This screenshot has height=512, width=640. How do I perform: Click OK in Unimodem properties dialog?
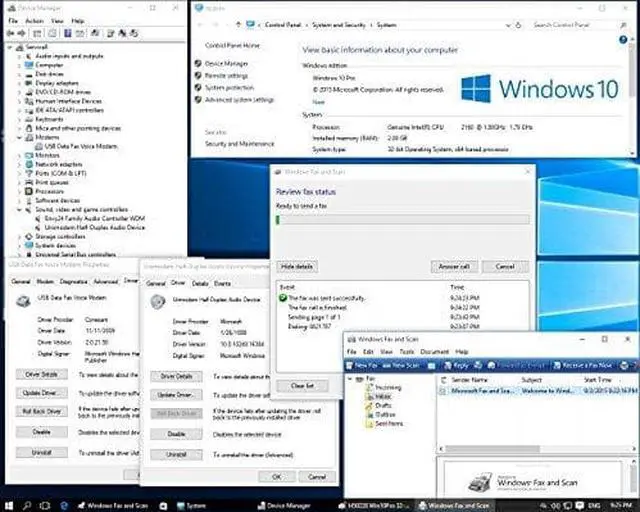[x=277, y=476]
